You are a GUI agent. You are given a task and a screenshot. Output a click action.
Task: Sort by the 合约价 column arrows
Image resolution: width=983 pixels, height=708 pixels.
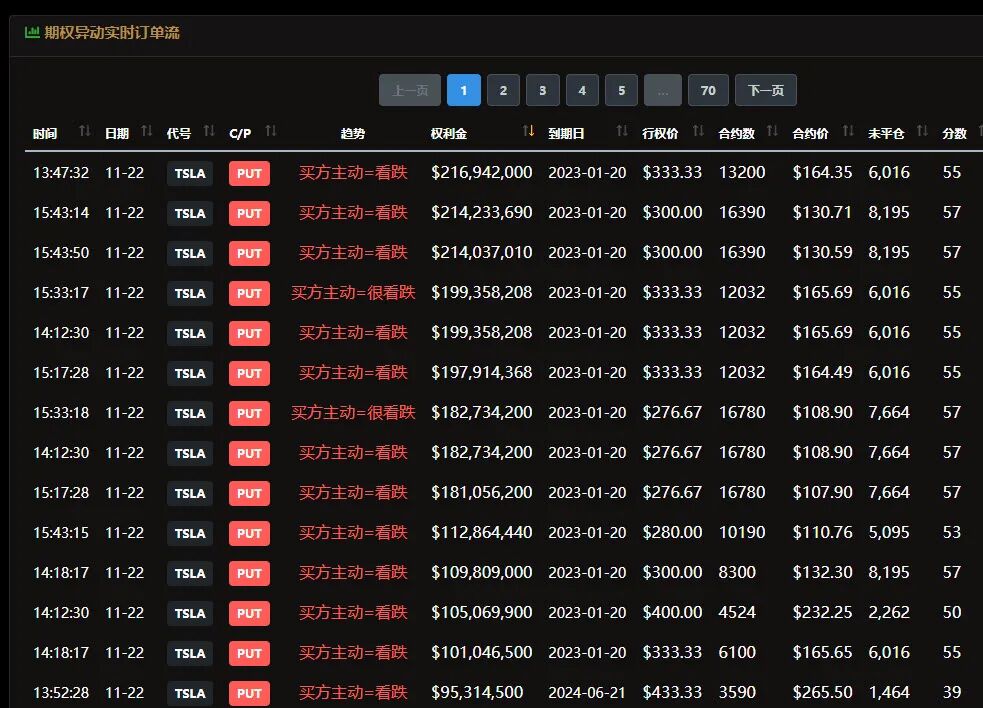(x=848, y=131)
